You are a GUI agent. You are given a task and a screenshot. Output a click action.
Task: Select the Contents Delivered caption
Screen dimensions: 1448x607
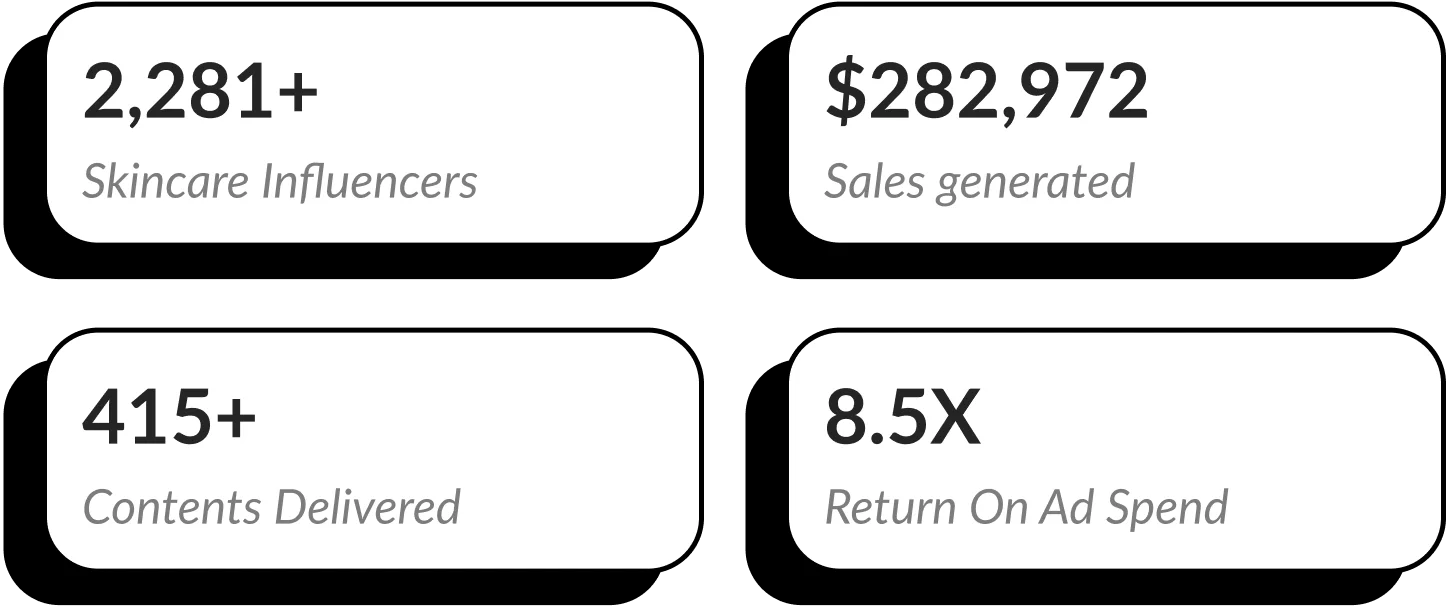pyautogui.click(x=271, y=507)
